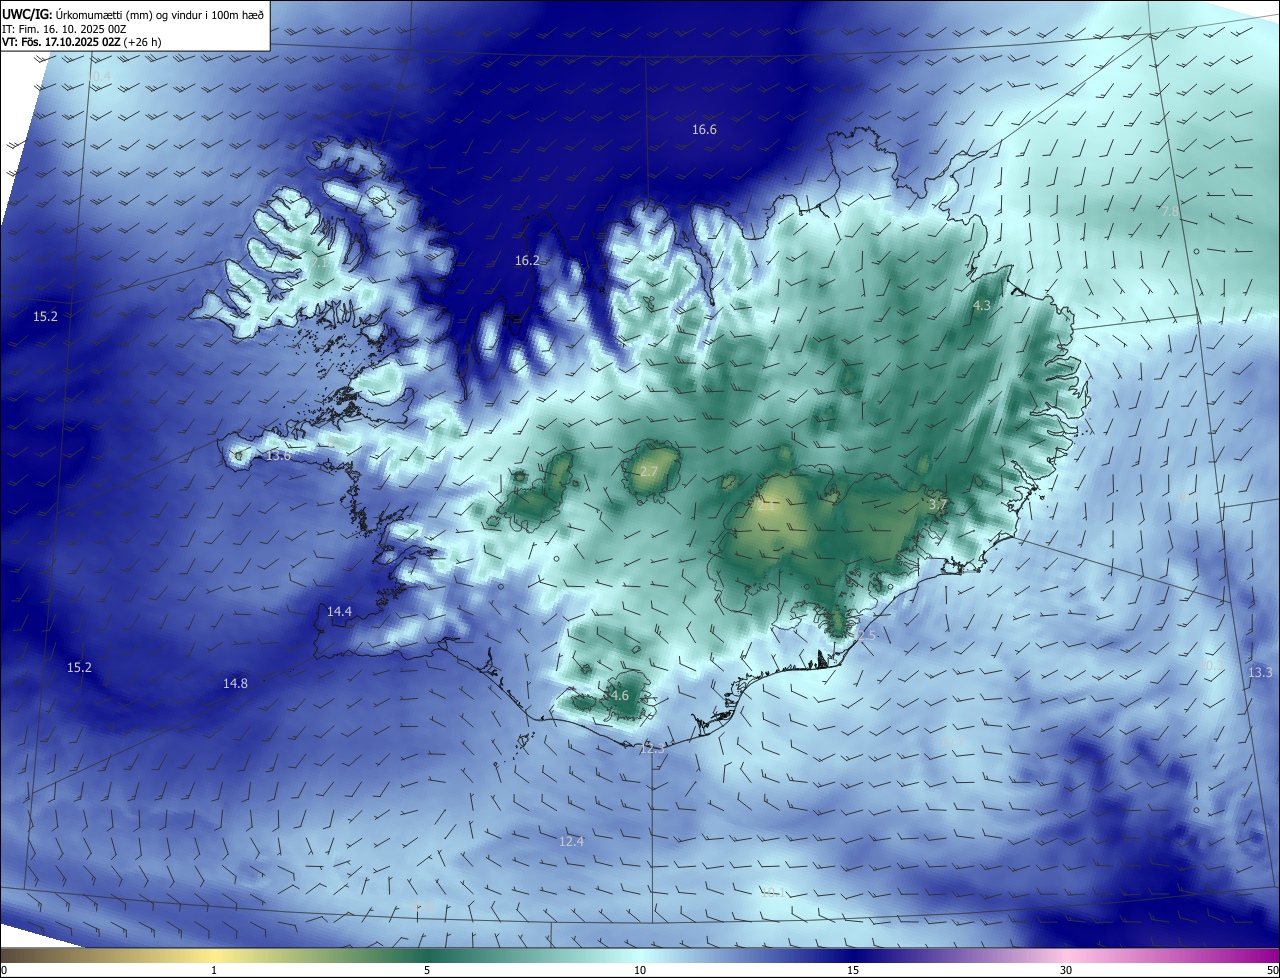Click the 0 tick label on the color scale
1280x978 pixels.
(x=4, y=971)
